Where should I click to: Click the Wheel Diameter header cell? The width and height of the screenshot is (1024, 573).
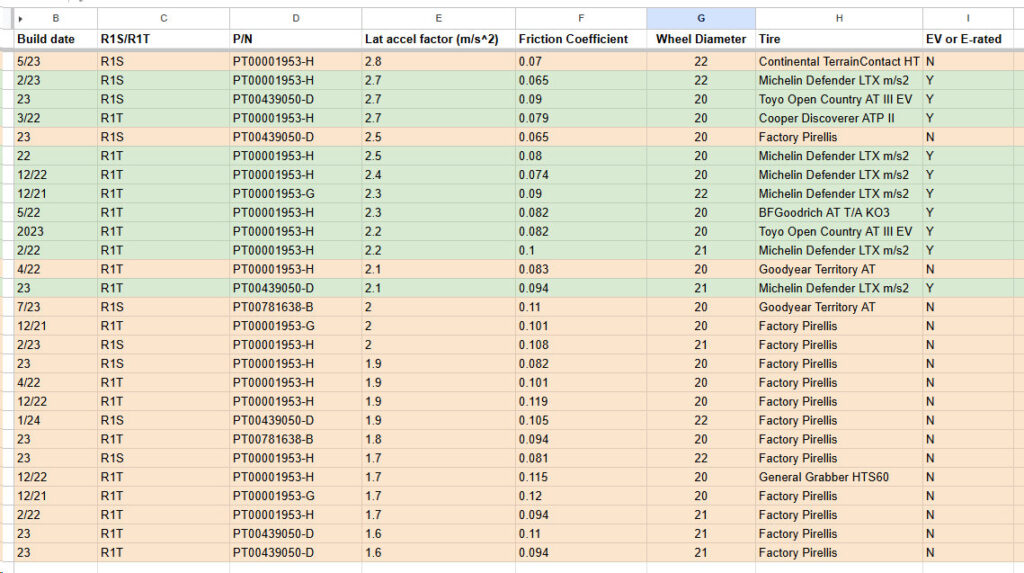(701, 39)
